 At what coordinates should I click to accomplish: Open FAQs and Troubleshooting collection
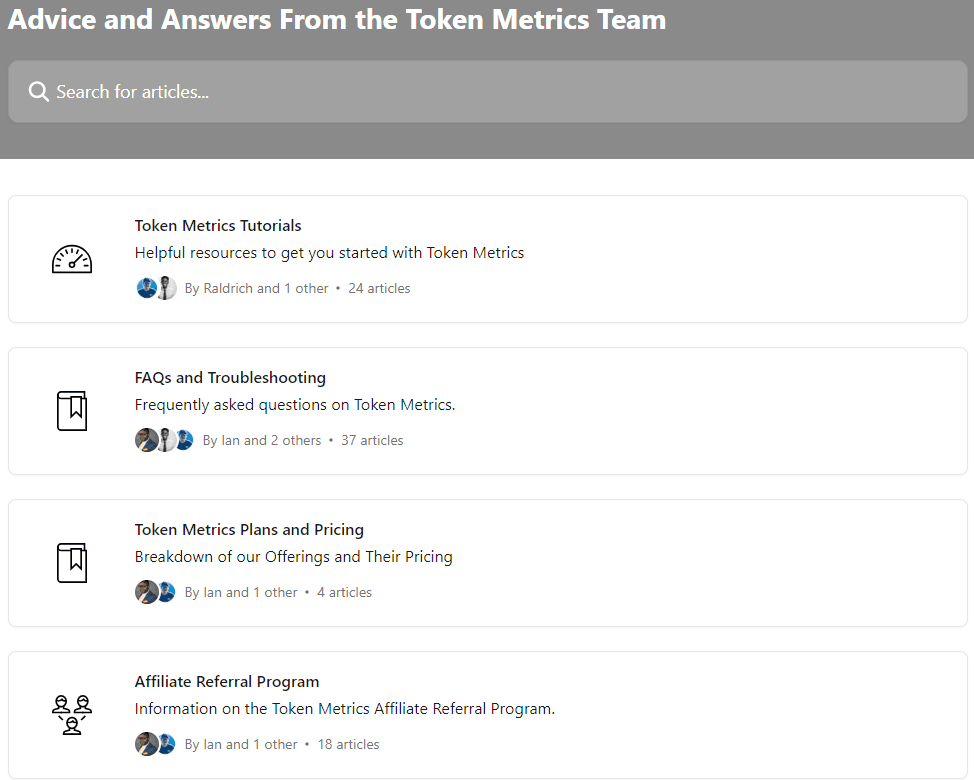tap(230, 378)
